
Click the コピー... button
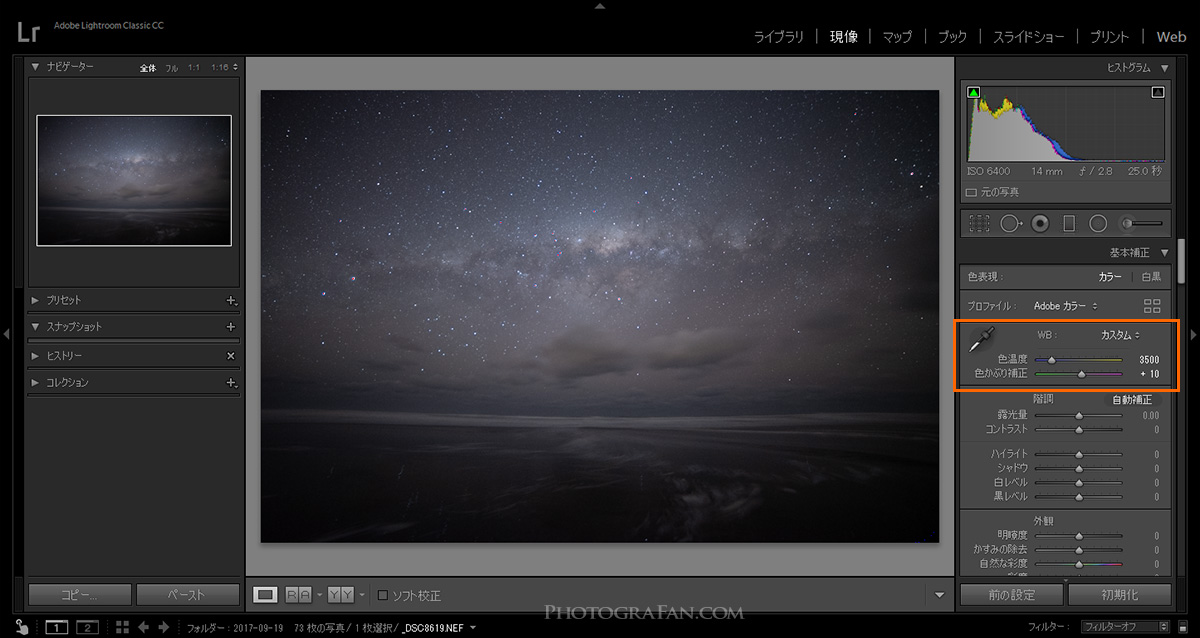pos(80,594)
